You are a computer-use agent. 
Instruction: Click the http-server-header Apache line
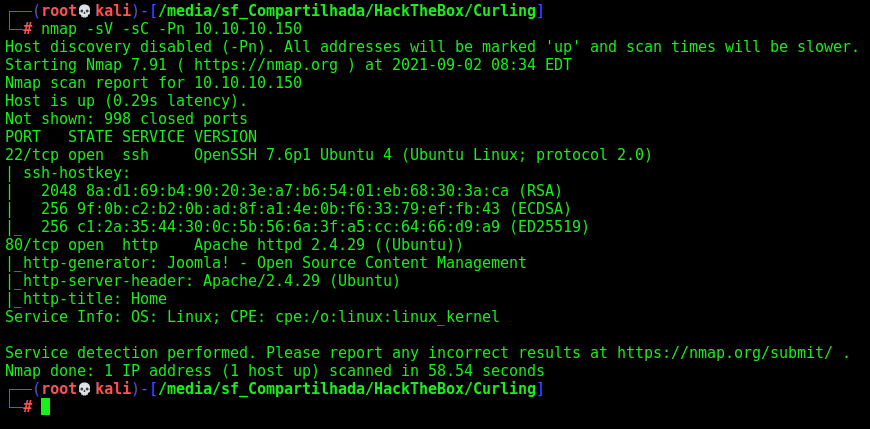(x=203, y=281)
